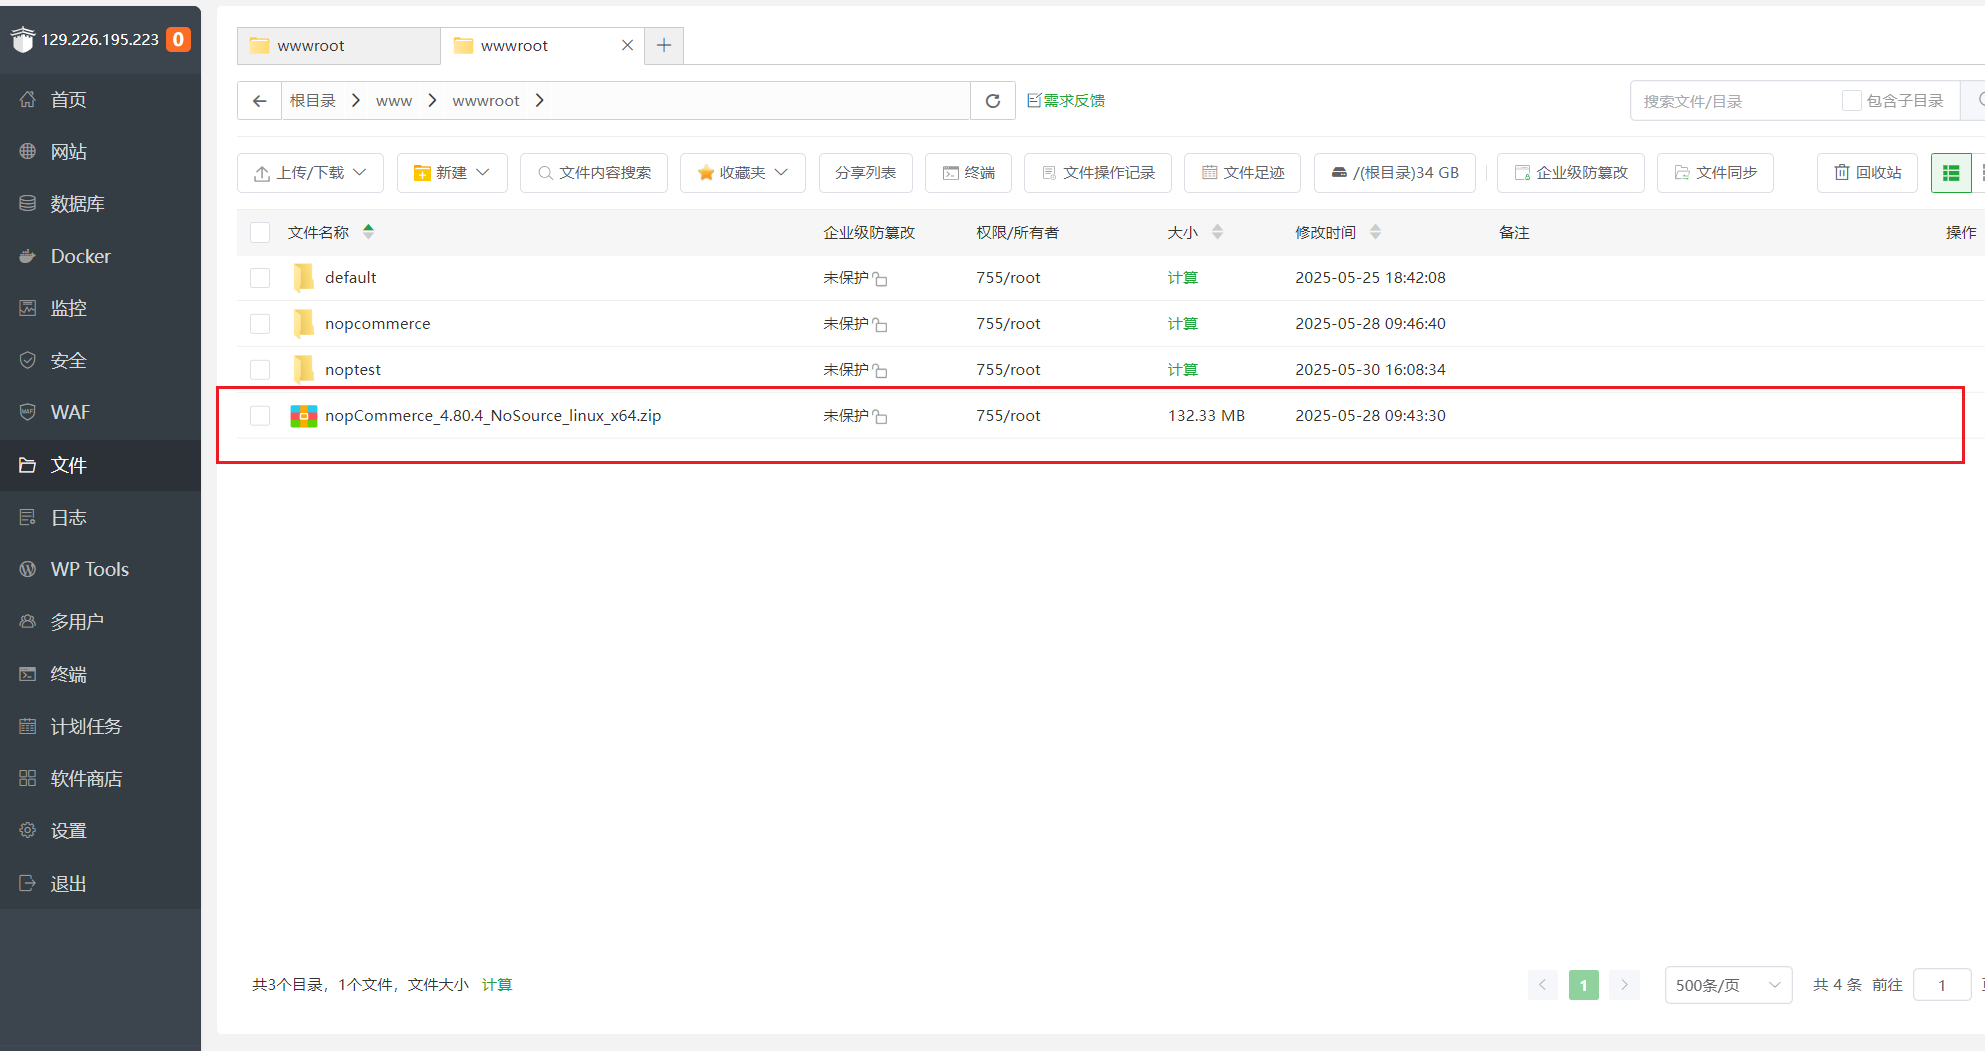Viewport: 1985px width, 1051px height.
Task: Open the noptest folder icon
Action: coord(303,370)
